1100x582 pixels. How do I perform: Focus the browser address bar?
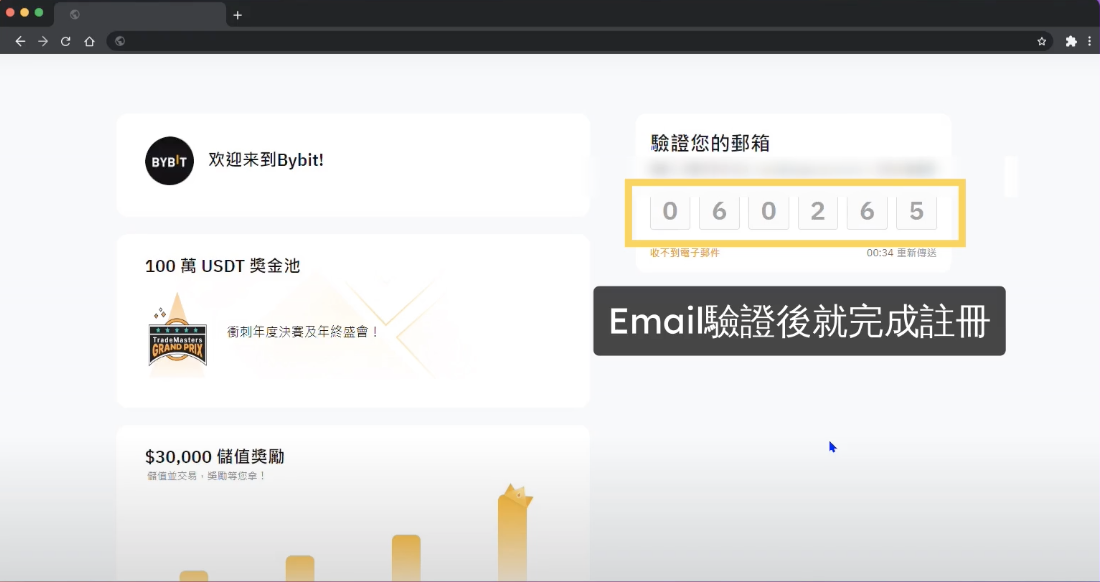[579, 41]
